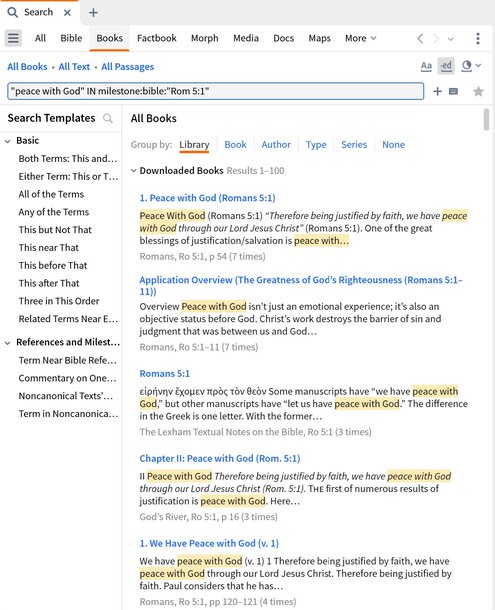Click the All Passages filter link

(x=128, y=67)
